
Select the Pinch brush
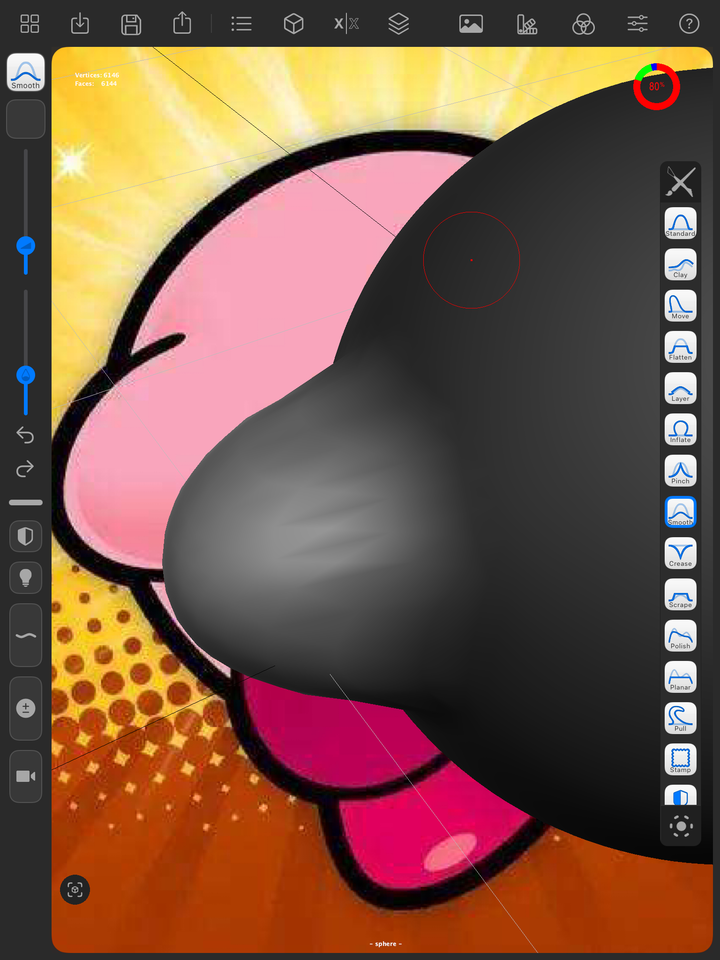[x=681, y=470]
